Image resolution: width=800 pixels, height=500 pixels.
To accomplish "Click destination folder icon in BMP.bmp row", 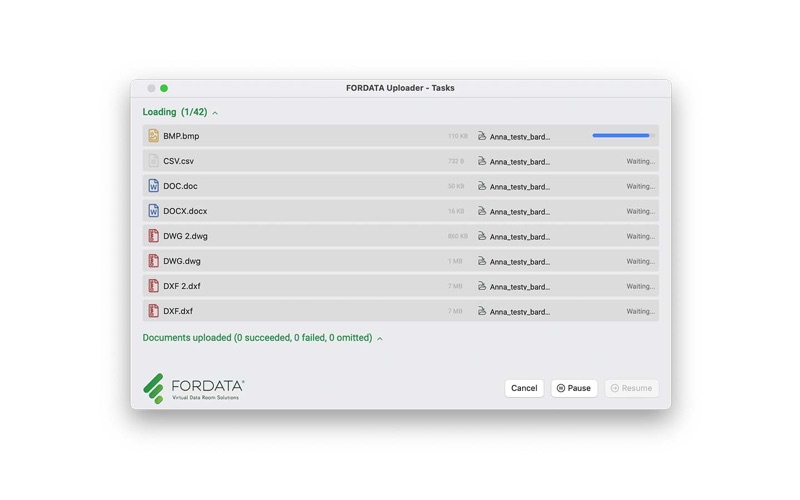I will [x=482, y=136].
